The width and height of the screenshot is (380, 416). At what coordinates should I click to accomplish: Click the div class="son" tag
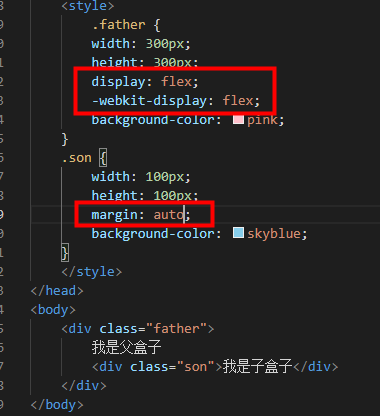[x=157, y=367]
